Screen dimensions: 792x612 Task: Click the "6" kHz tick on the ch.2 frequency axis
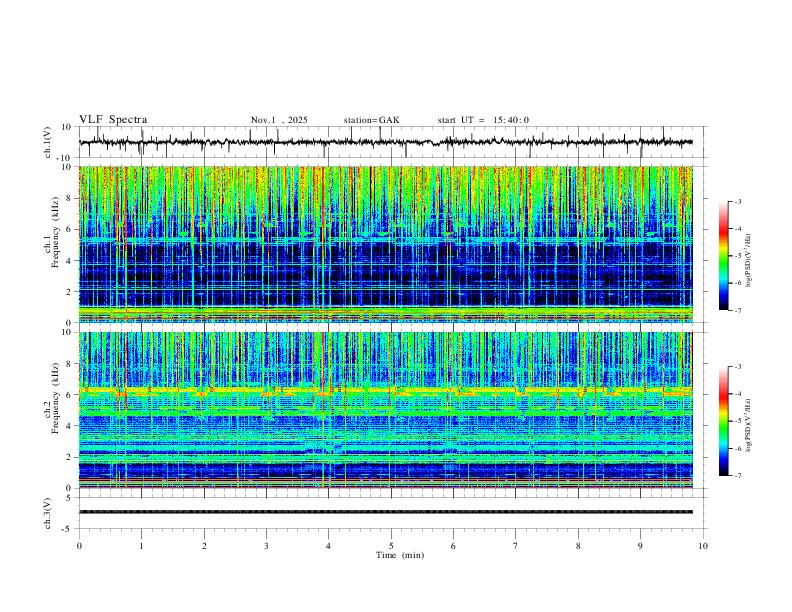click(x=69, y=395)
